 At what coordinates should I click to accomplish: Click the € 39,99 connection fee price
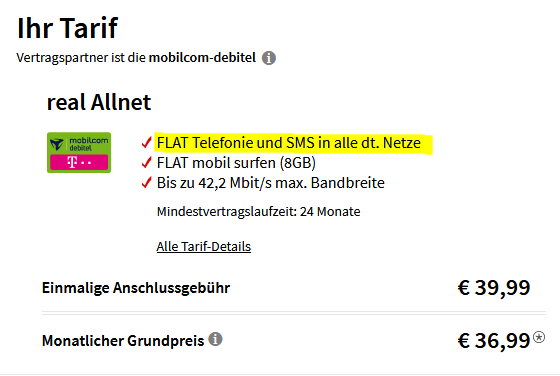494,287
